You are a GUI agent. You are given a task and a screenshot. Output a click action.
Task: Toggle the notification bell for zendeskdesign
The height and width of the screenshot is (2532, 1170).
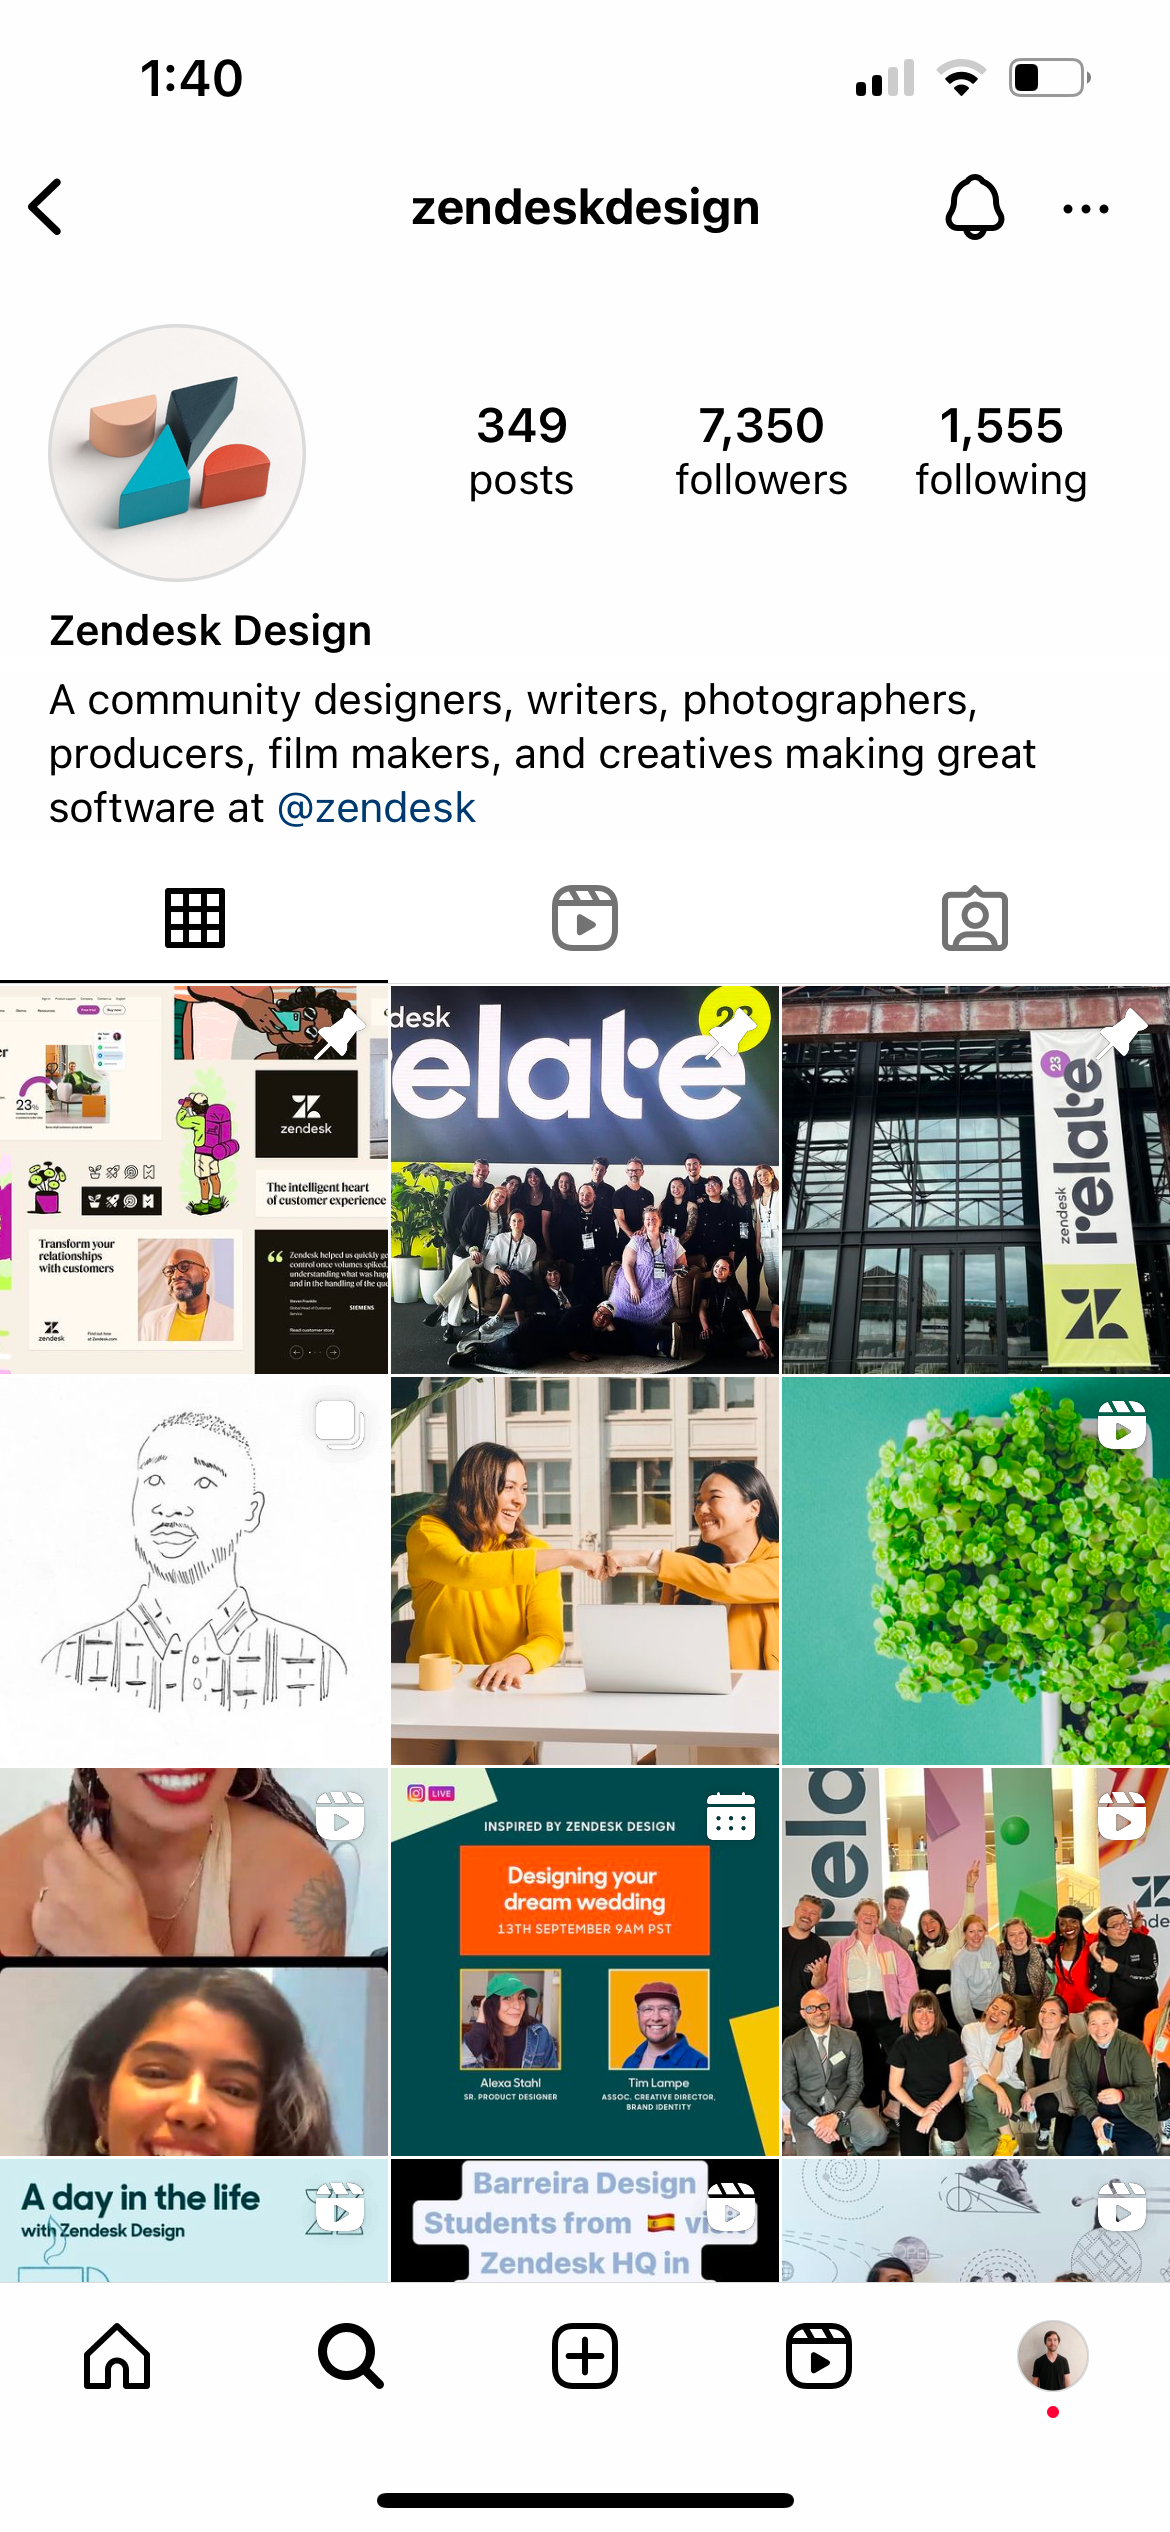[x=974, y=207]
